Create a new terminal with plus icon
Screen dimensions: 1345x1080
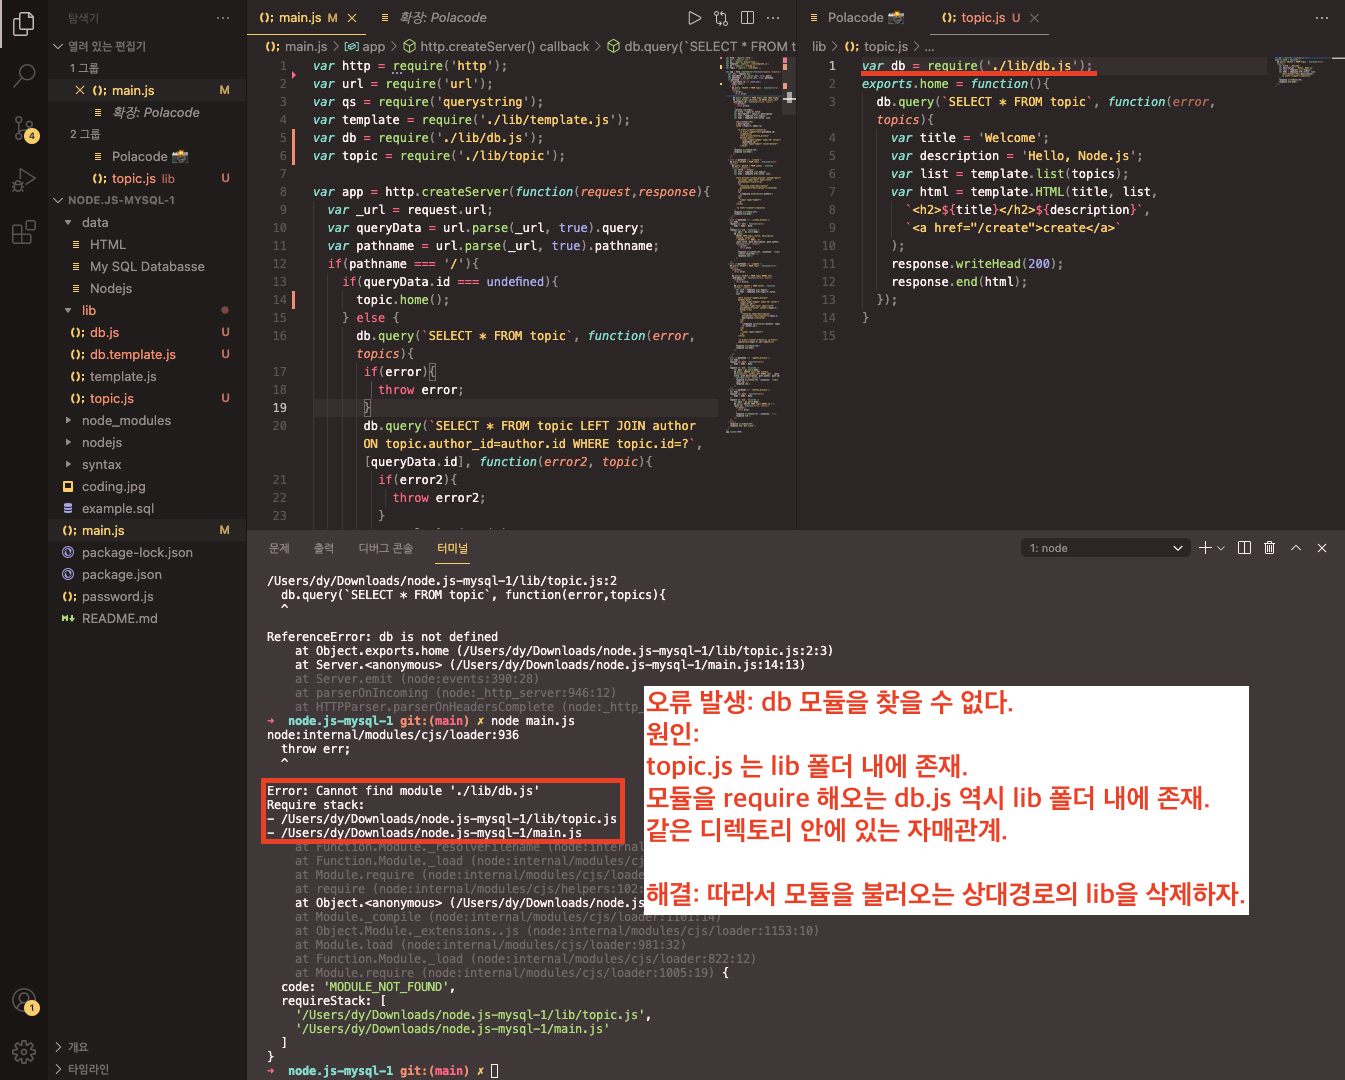1205,548
